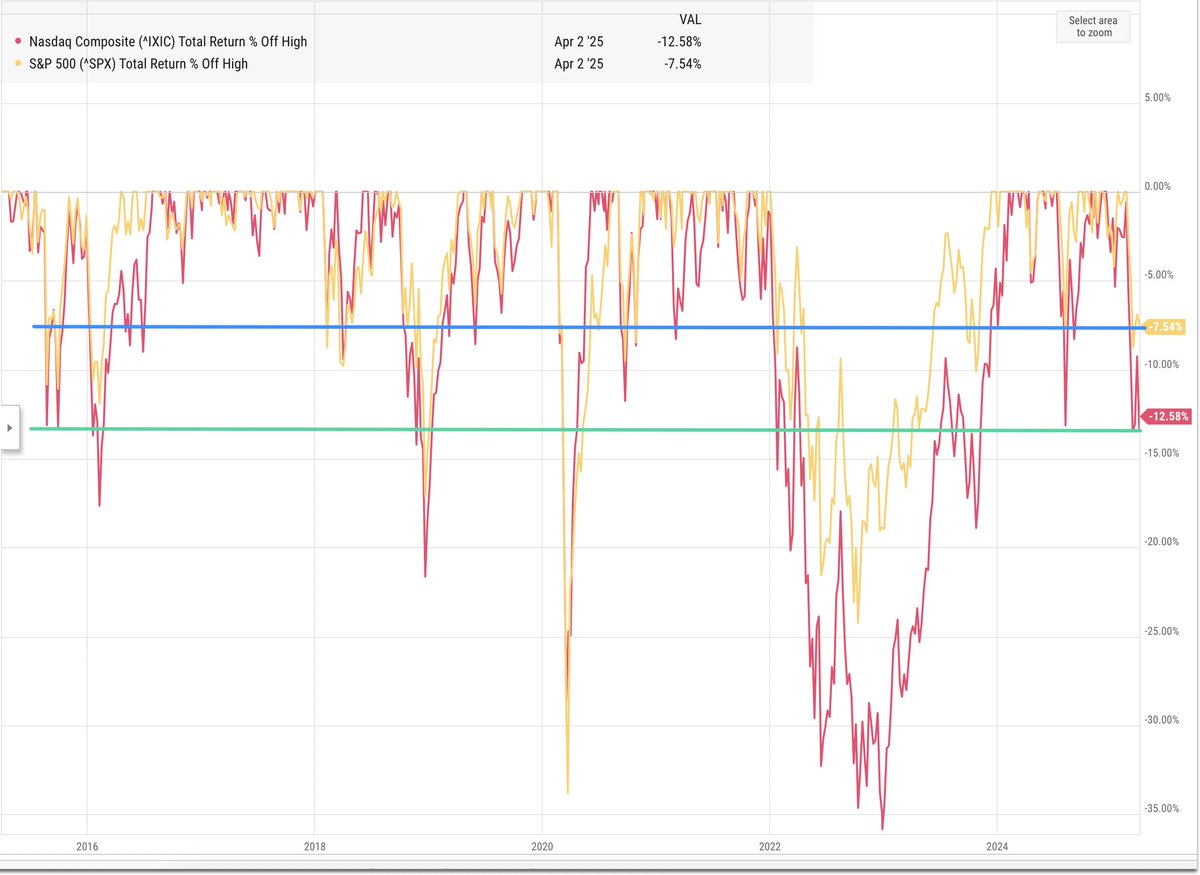This screenshot has width=1200, height=875.
Task: Select S&P 500 (^SPX) legend label
Action: click(x=139, y=64)
